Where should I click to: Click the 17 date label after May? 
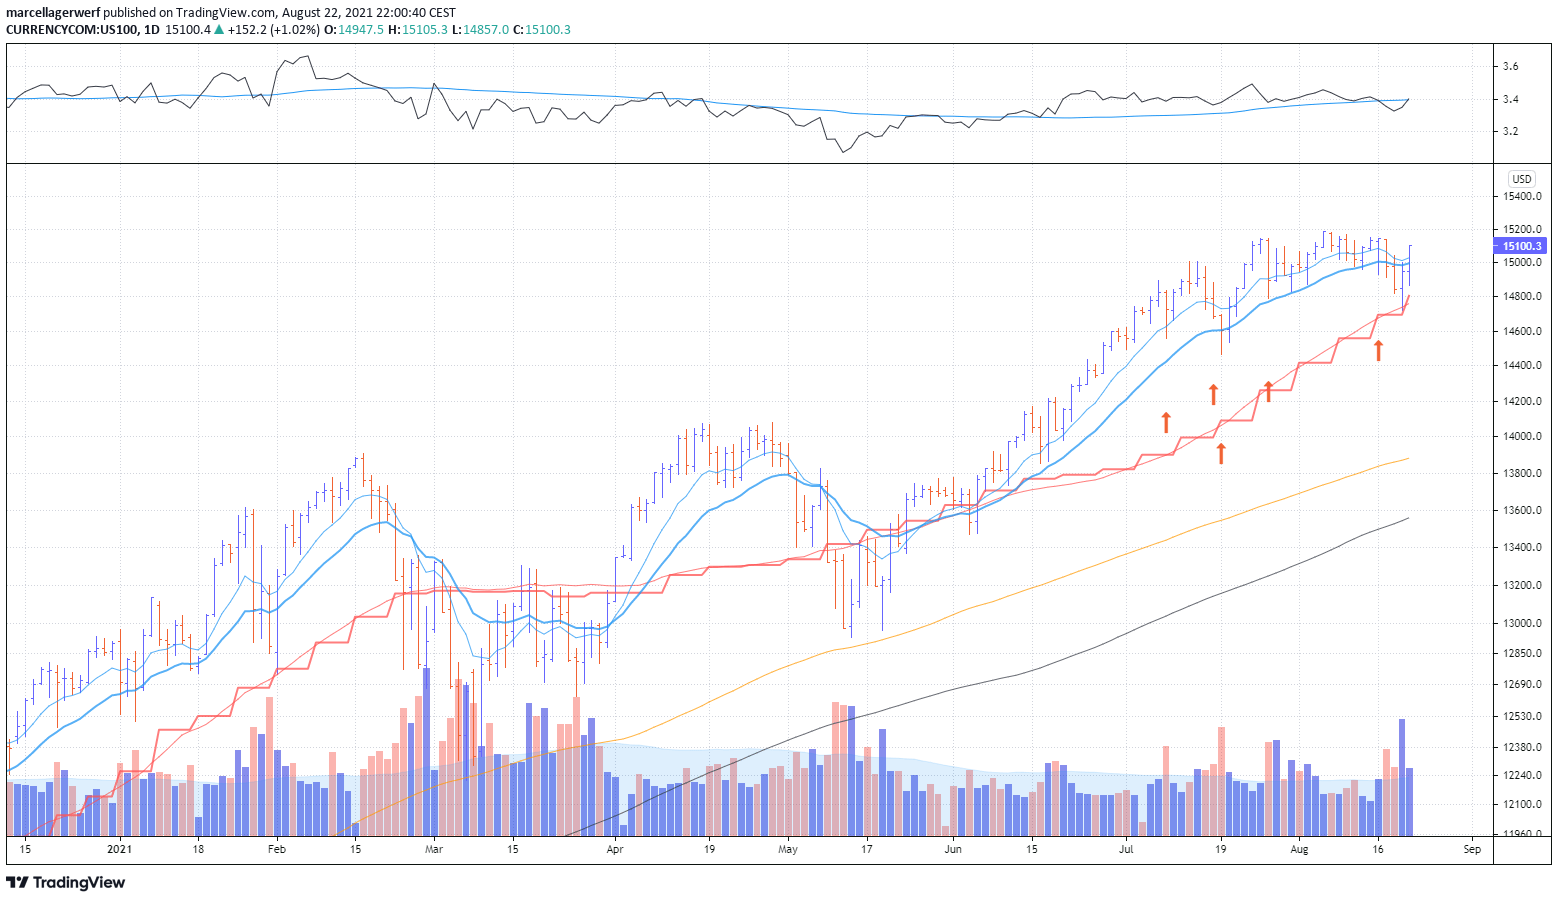[866, 850]
